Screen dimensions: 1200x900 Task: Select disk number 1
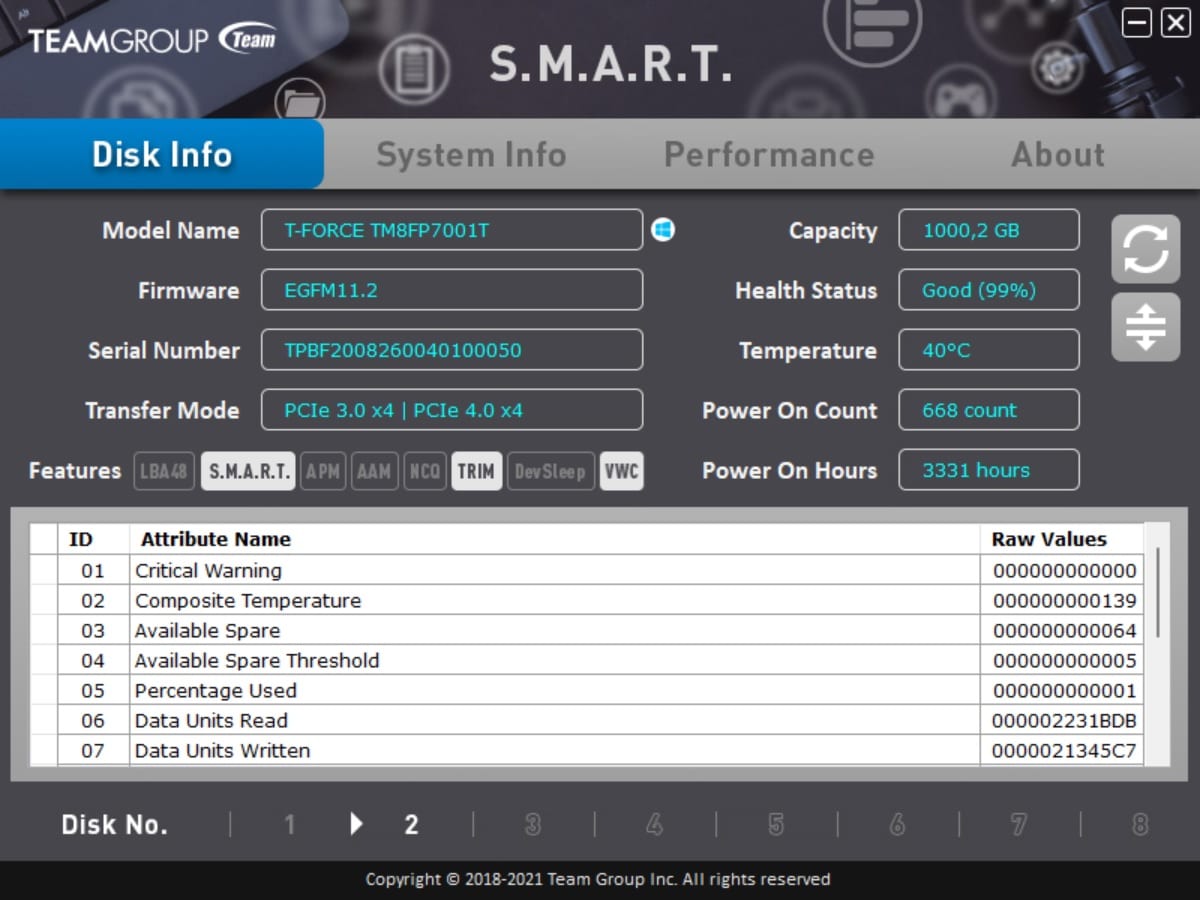[289, 825]
